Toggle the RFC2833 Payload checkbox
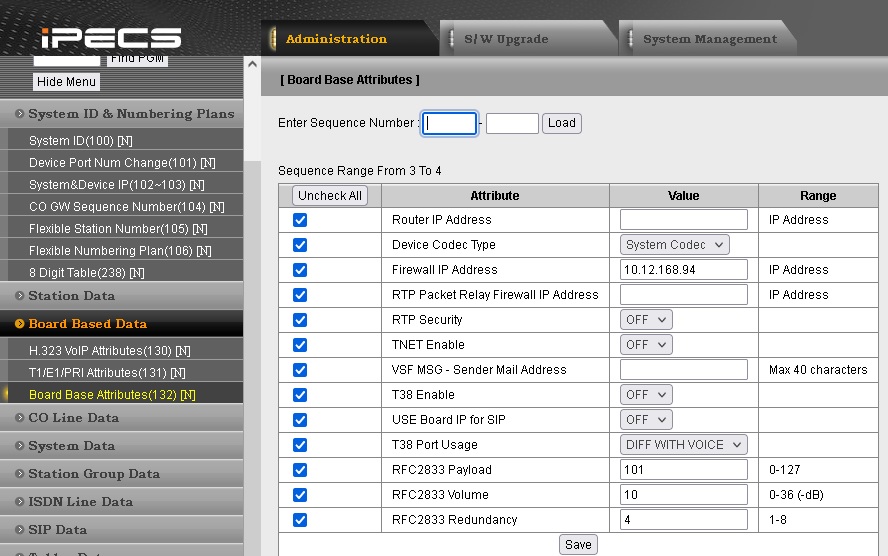Screen dimensions: 888x556 [x=300, y=470]
